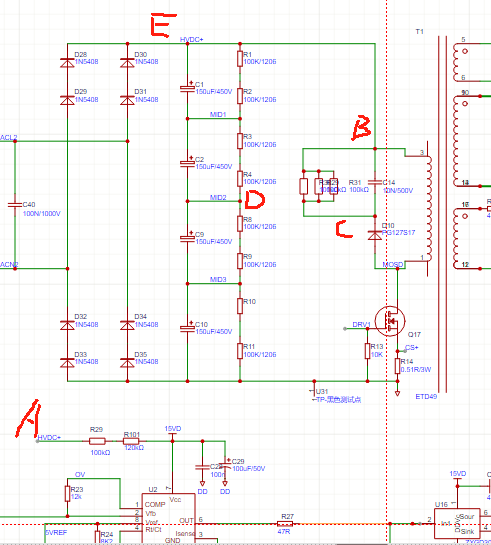Select the D32 diode symbol
The width and height of the screenshot is (491, 545).
pyautogui.click(x=67, y=325)
